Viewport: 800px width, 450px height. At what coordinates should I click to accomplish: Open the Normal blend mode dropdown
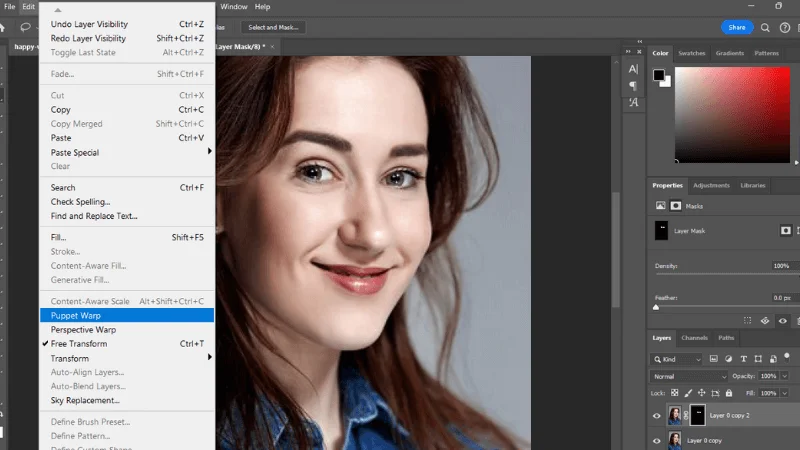pos(689,377)
